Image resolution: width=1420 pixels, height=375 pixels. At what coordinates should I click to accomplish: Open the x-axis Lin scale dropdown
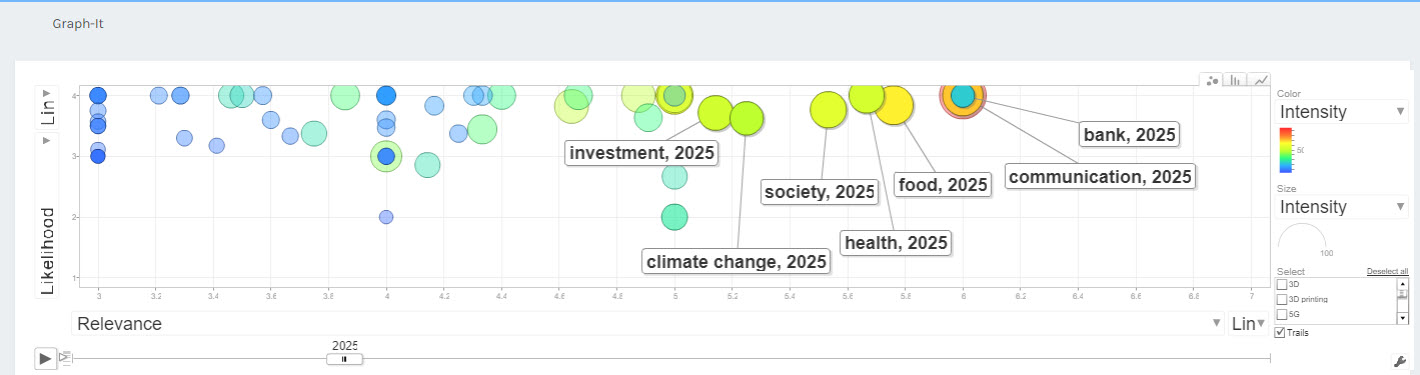tap(1248, 323)
